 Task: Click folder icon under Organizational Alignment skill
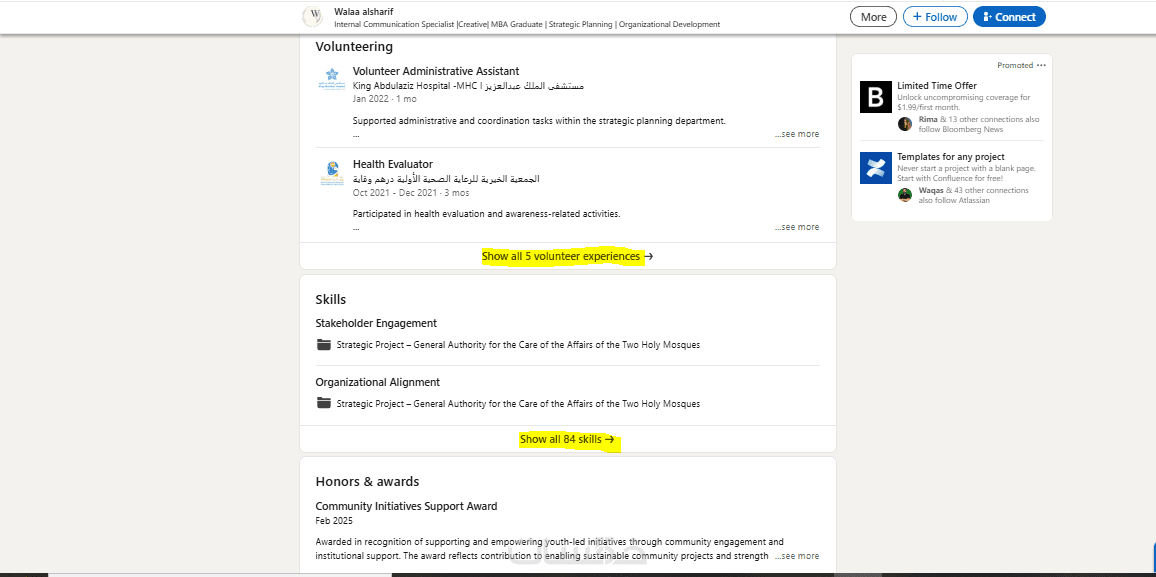tap(323, 404)
